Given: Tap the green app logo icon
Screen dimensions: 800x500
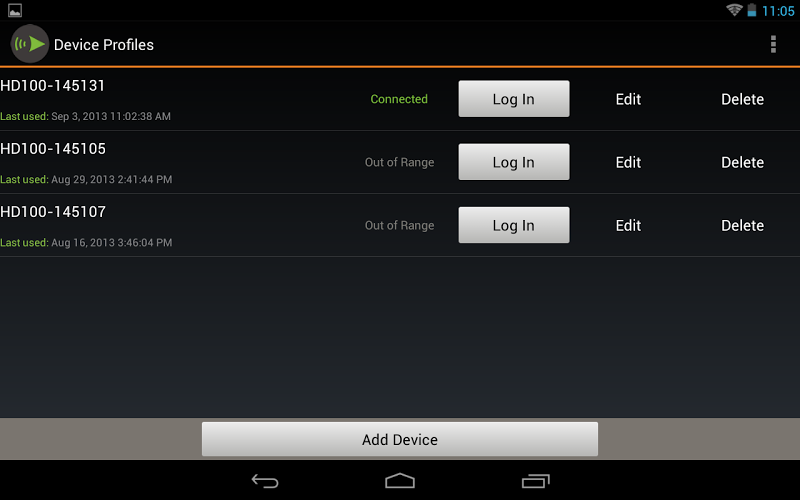Looking at the screenshot, I should 30,44.
